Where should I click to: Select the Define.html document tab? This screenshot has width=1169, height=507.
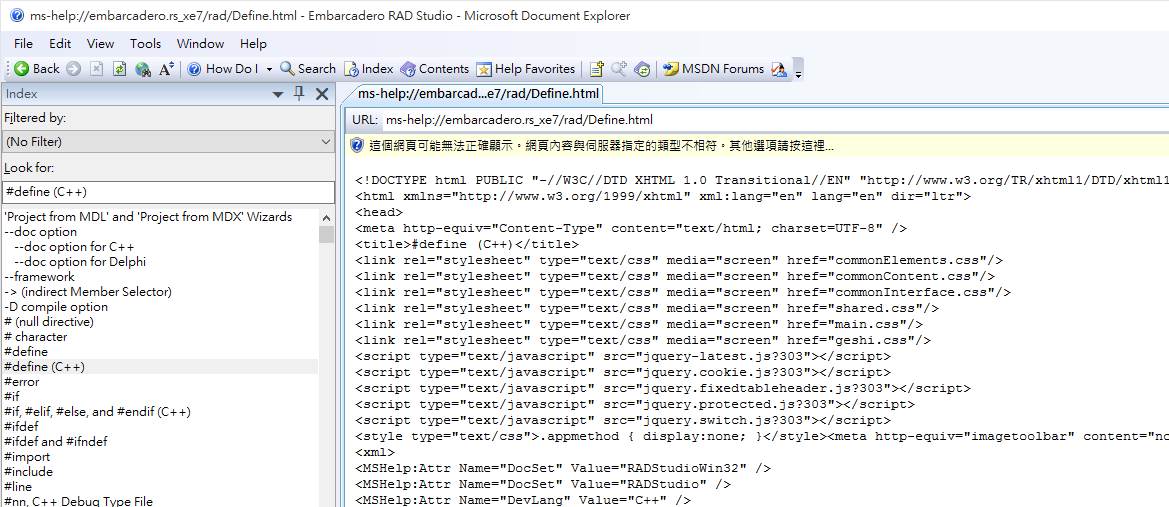click(478, 93)
